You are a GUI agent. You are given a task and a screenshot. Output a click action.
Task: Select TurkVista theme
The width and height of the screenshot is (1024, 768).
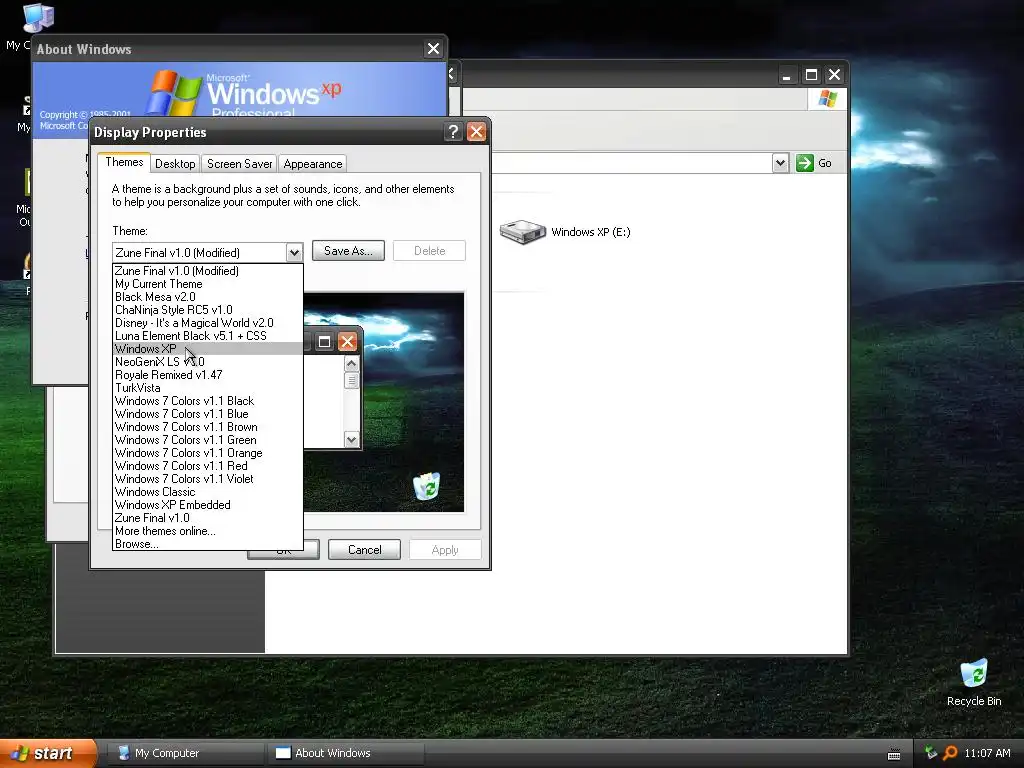pyautogui.click(x=208, y=388)
